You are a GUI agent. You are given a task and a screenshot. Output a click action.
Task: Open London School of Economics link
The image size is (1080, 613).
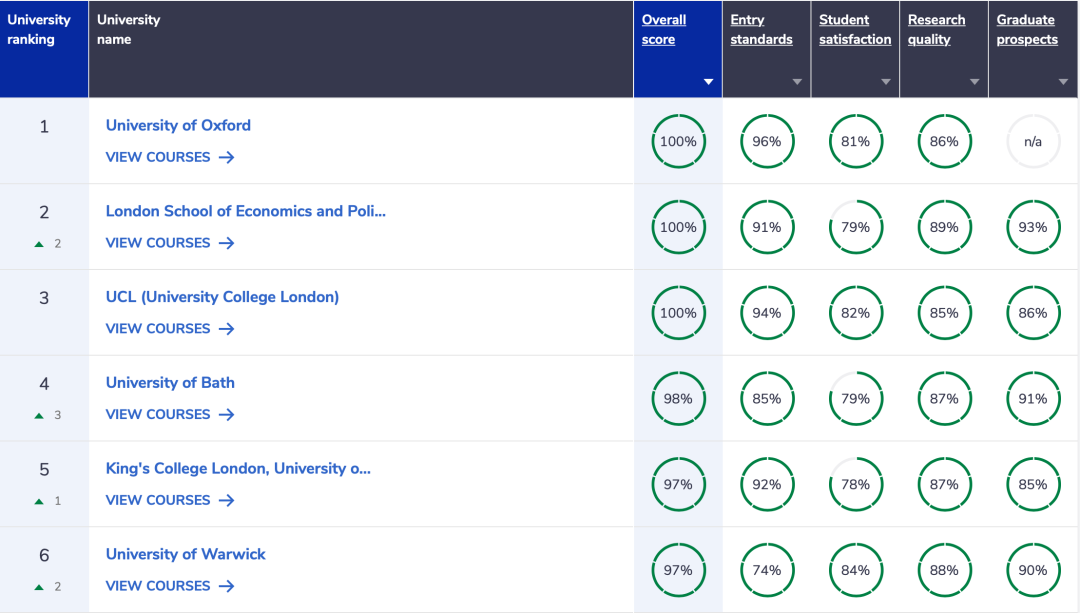[x=245, y=211]
